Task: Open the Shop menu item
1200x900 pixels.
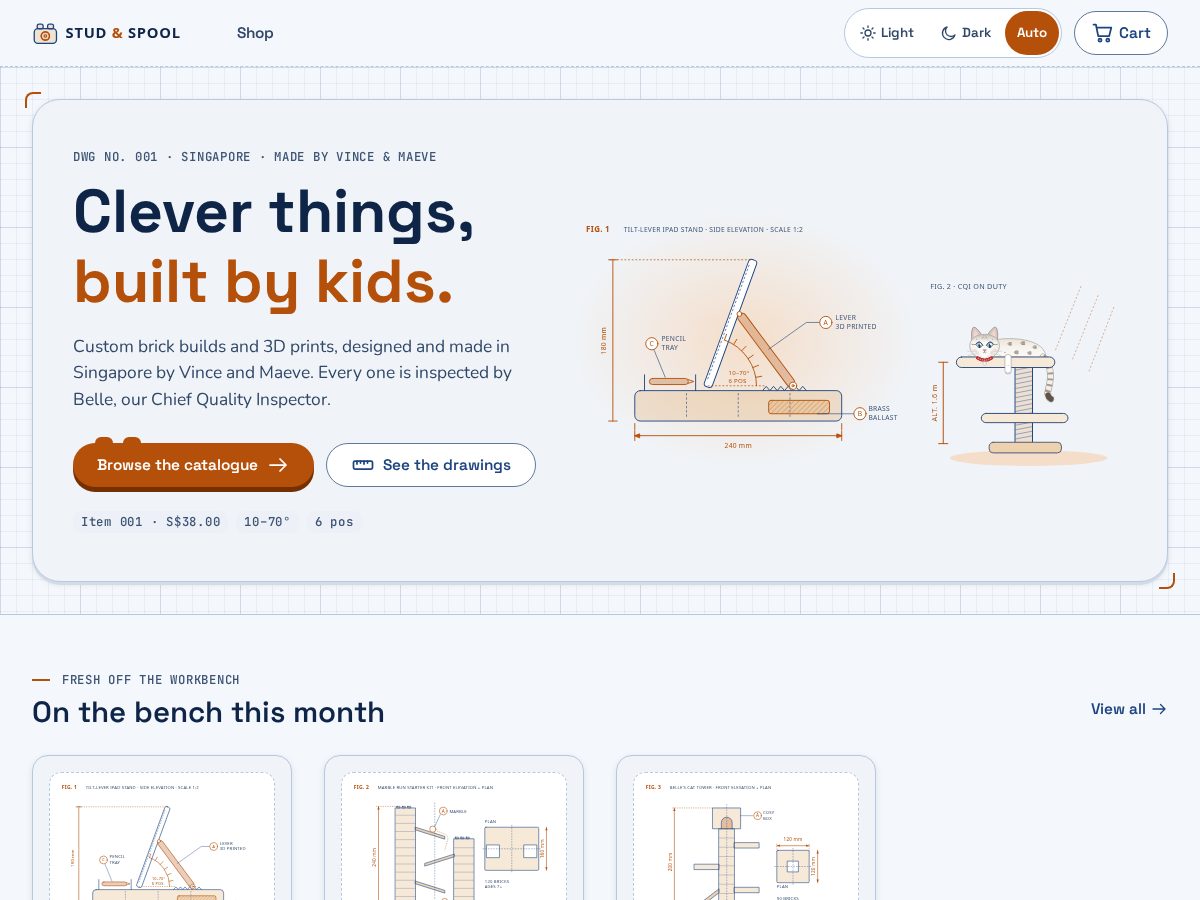Action: pyautogui.click(x=255, y=33)
